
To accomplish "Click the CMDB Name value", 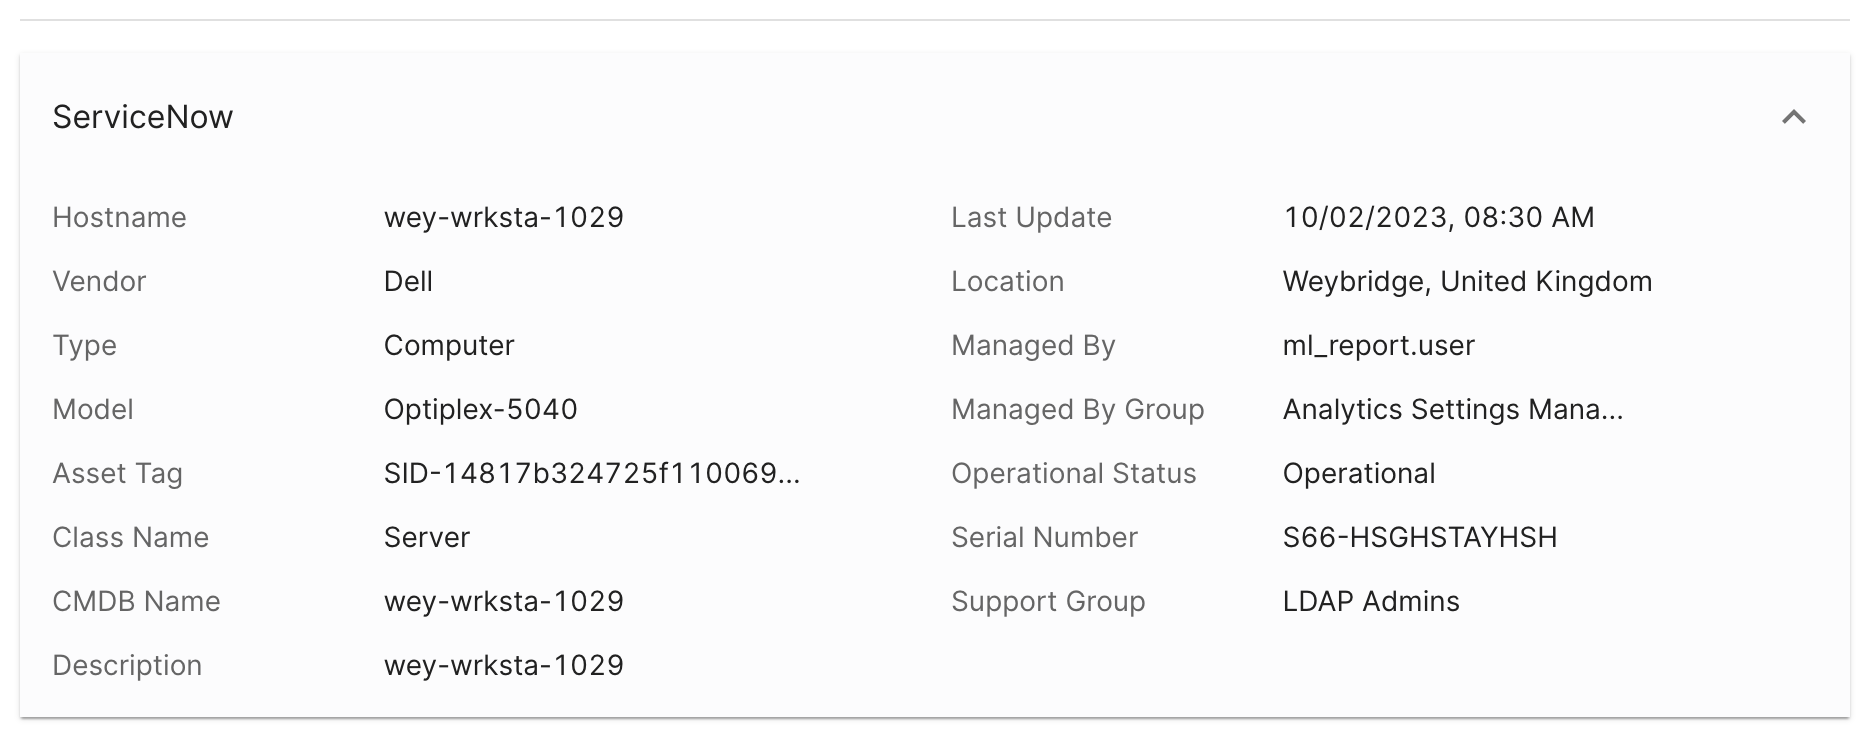I will point(503,602).
